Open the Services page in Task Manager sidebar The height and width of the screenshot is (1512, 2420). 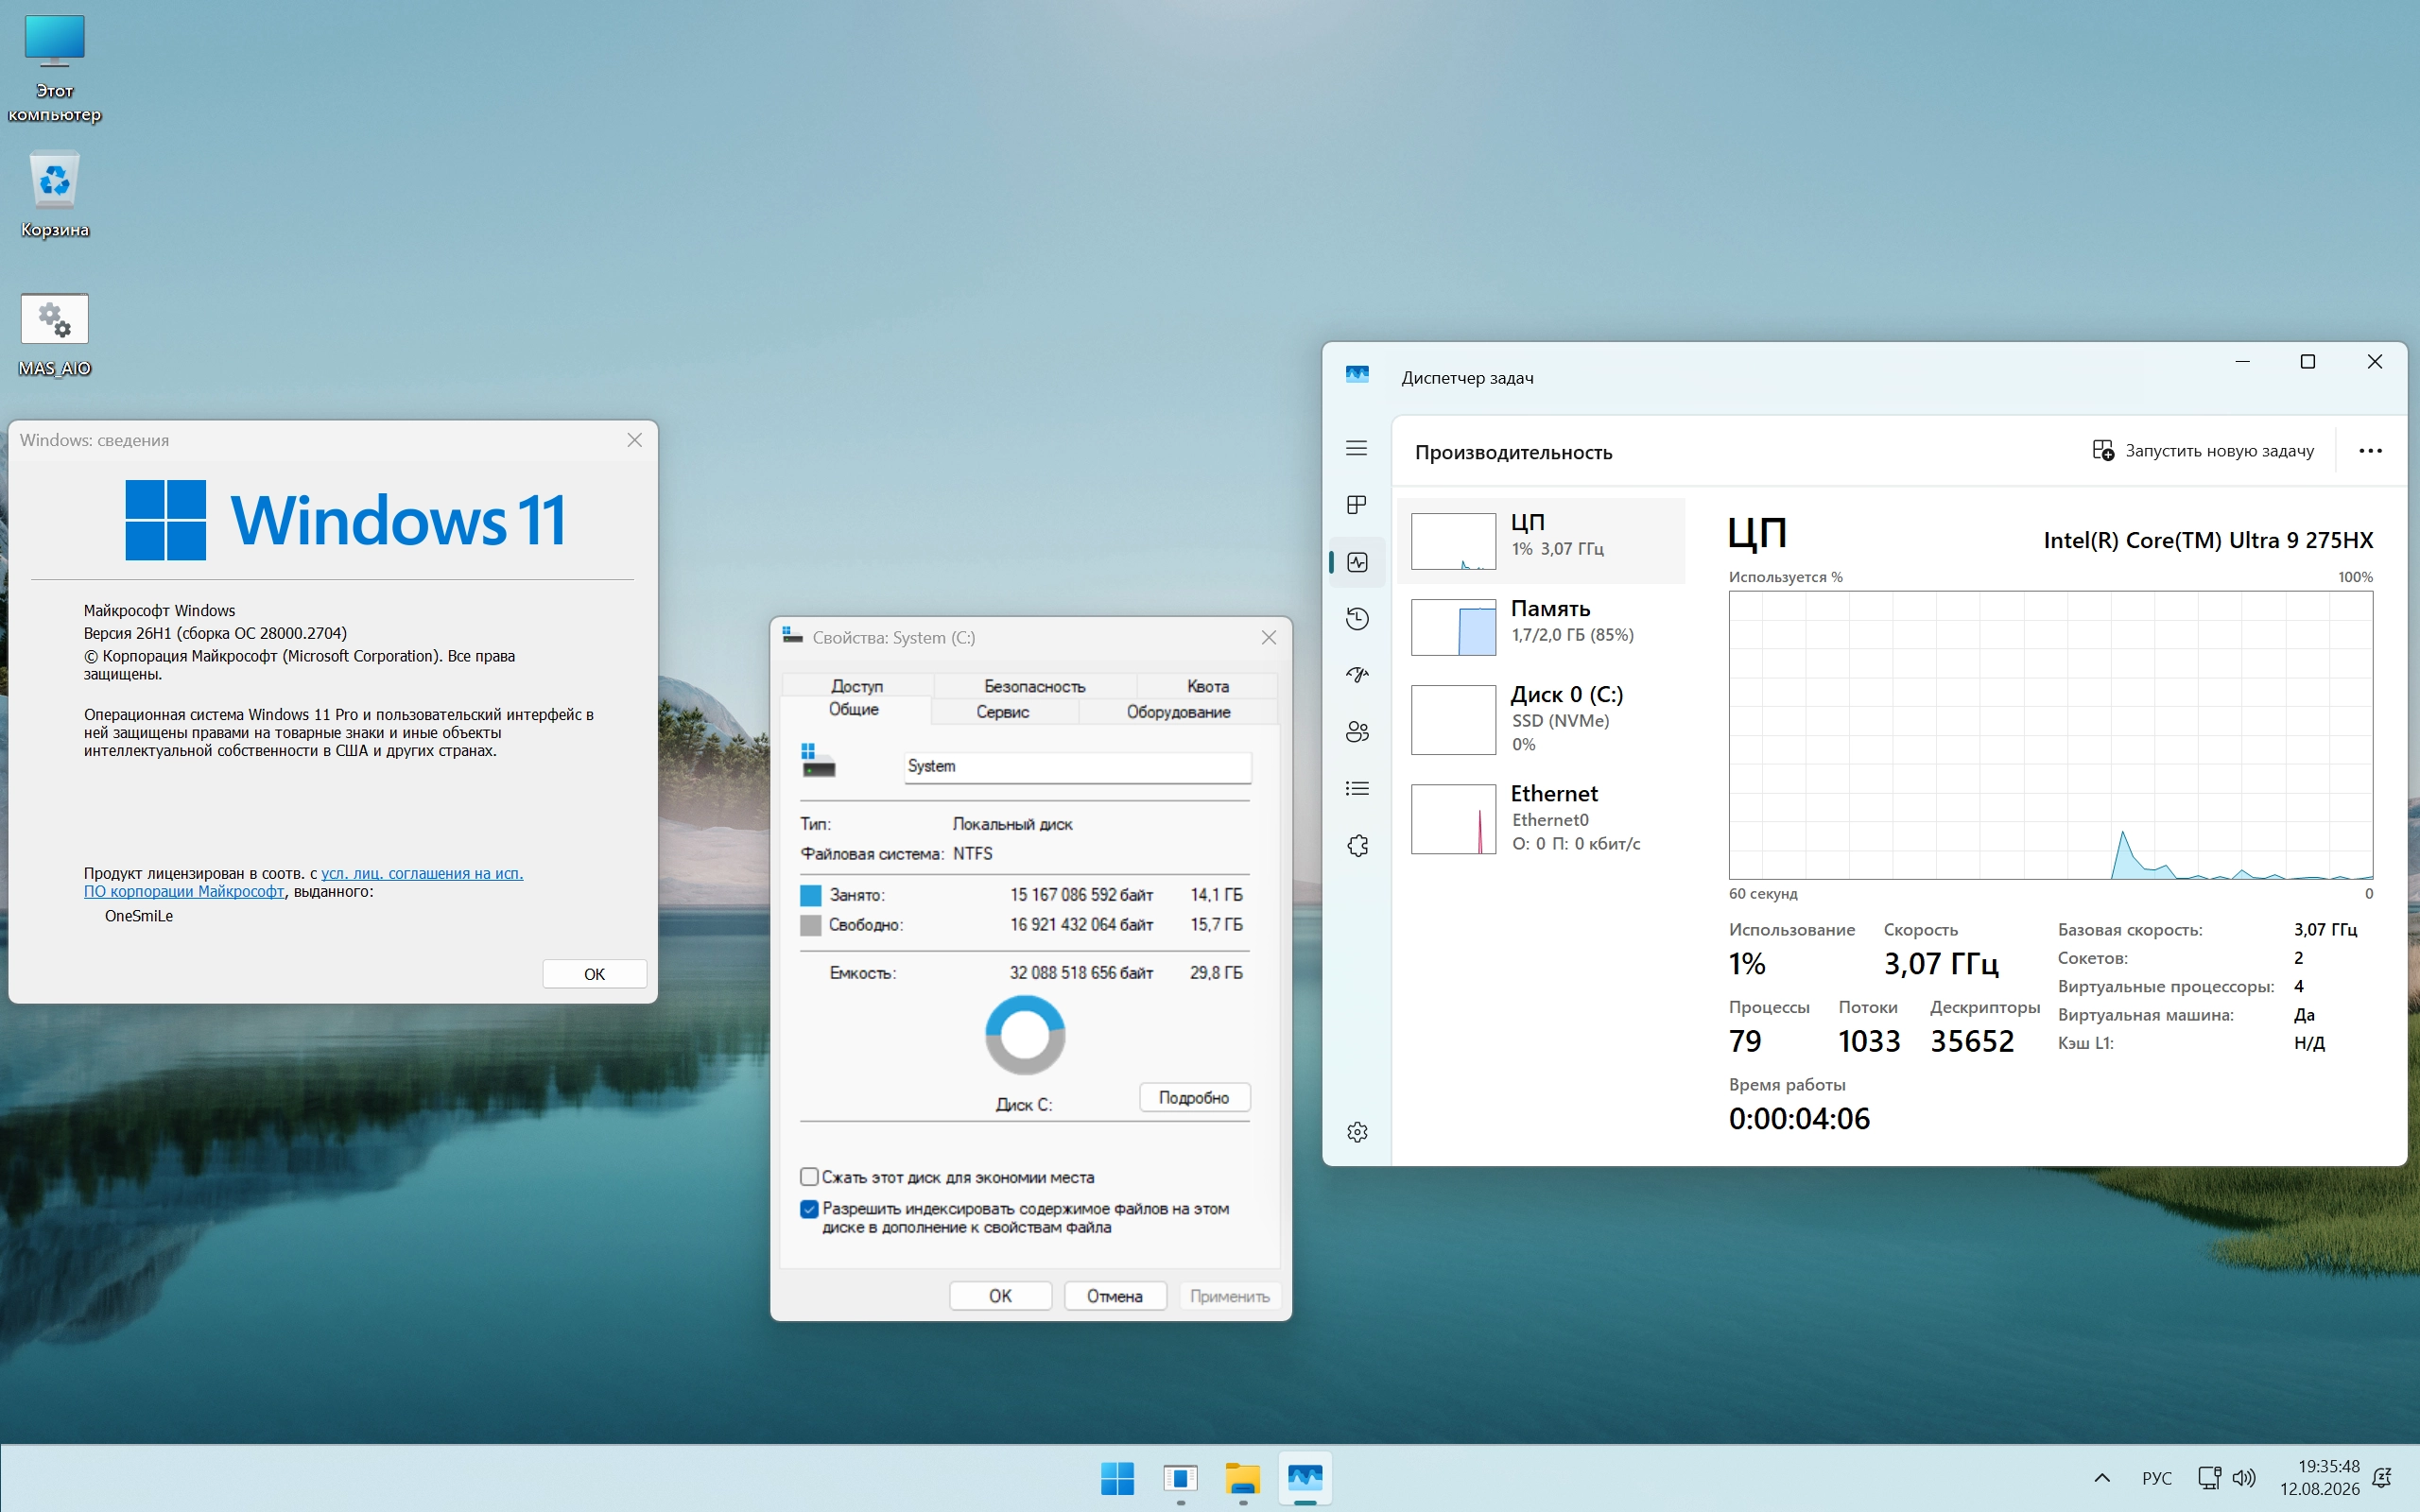[1357, 846]
